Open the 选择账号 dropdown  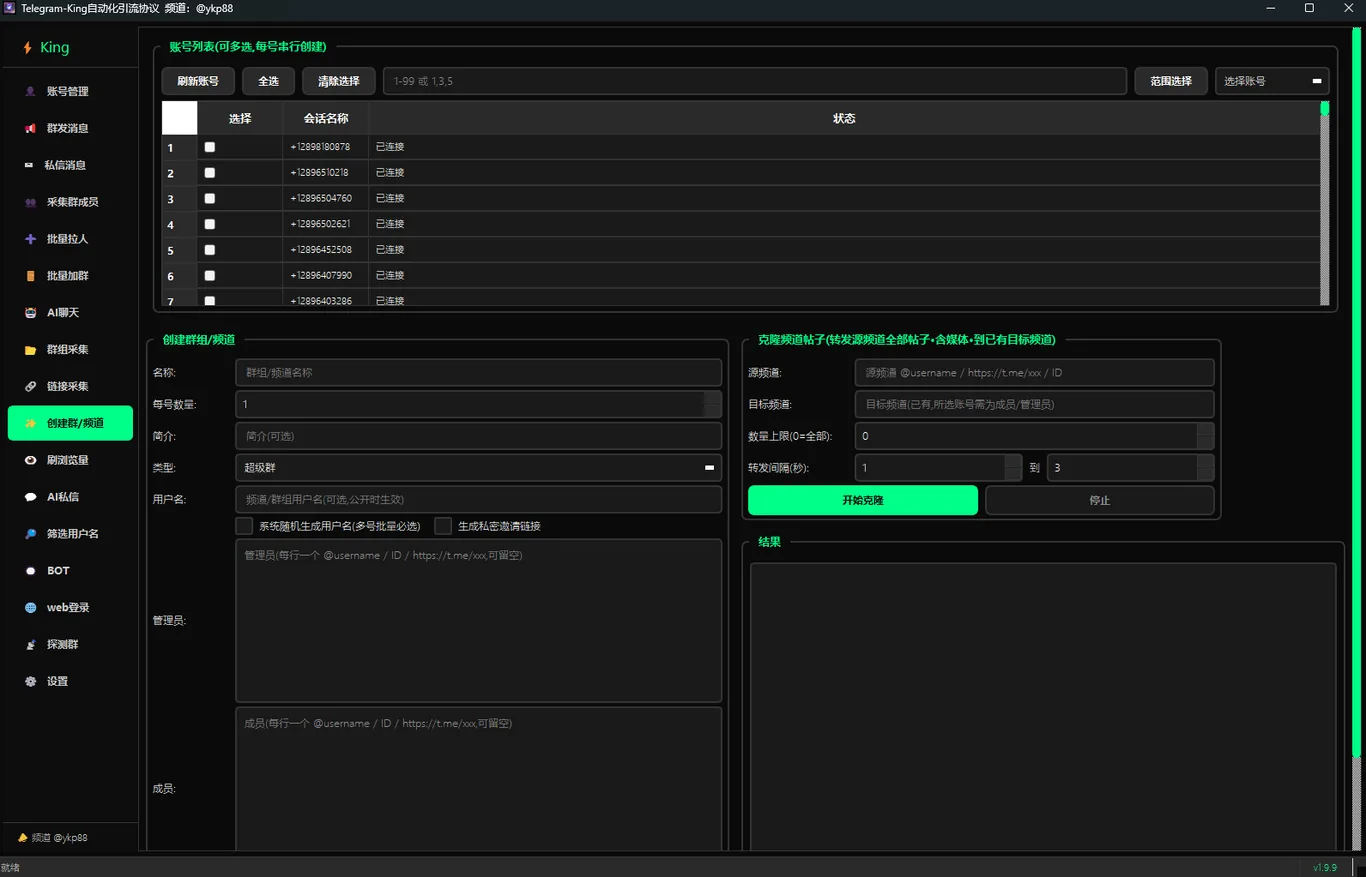pyautogui.click(x=1272, y=81)
